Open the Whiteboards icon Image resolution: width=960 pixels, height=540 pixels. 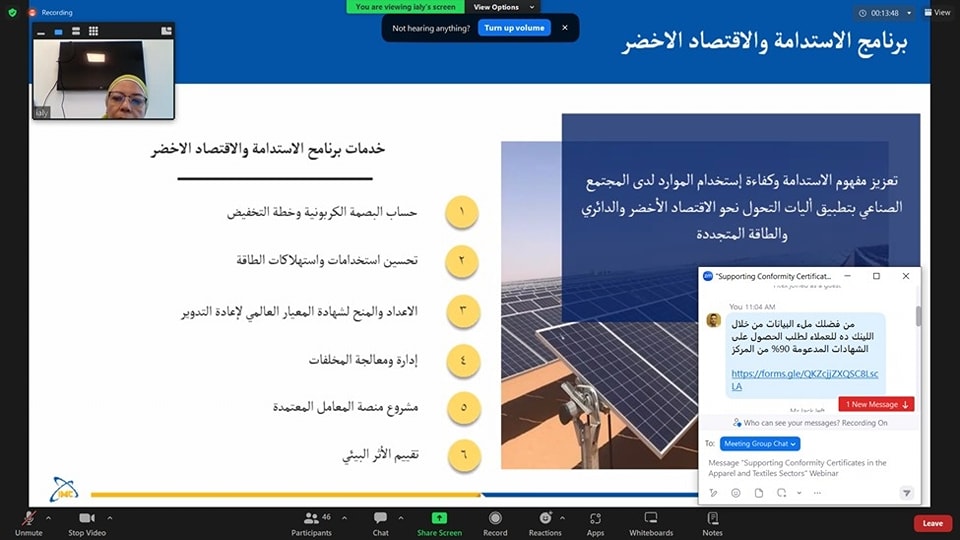651,518
